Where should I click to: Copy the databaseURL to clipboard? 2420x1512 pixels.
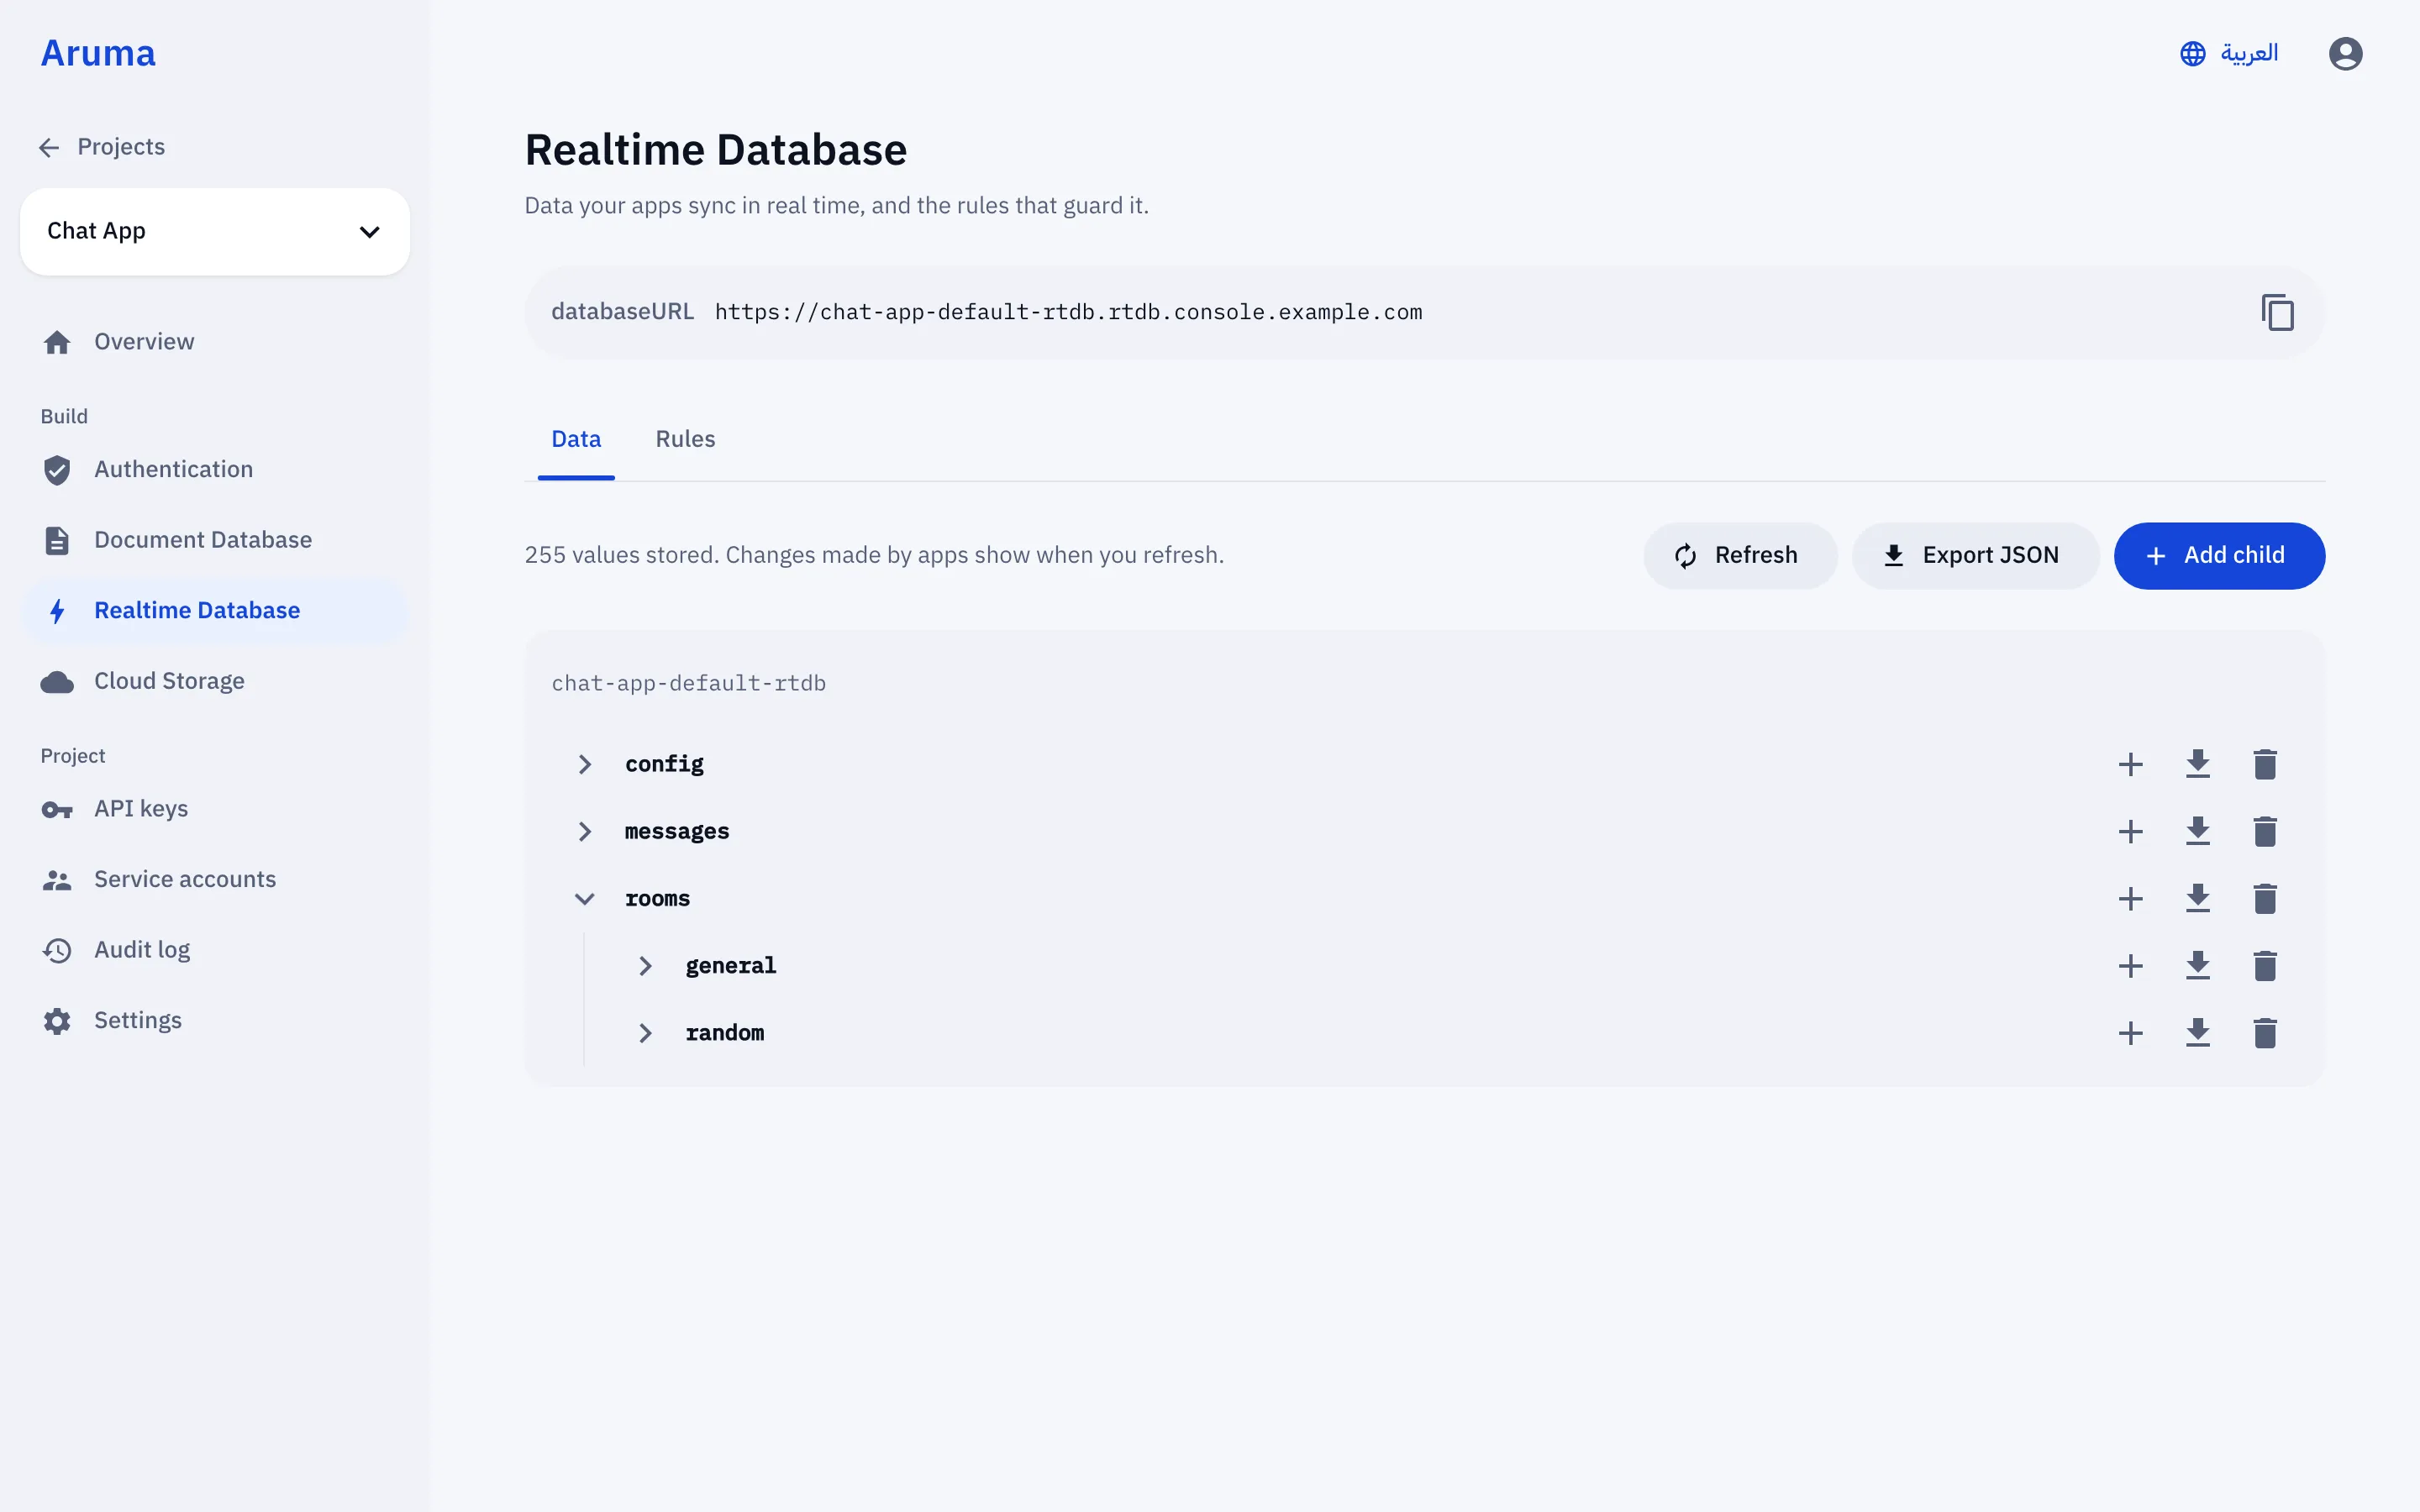click(2277, 312)
